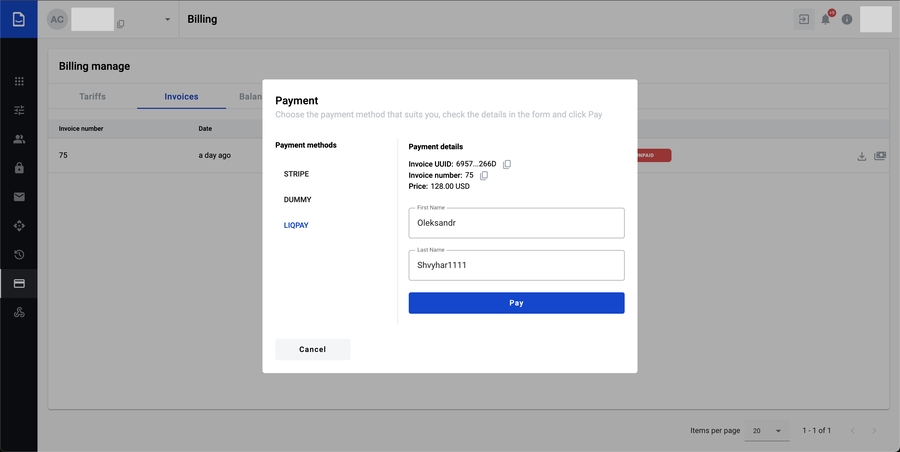
Task: Open the mail envelope icon in sidebar
Action: click(19, 197)
